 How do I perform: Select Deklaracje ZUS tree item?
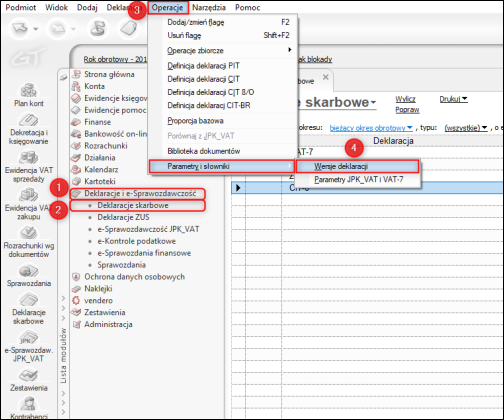coord(123,217)
